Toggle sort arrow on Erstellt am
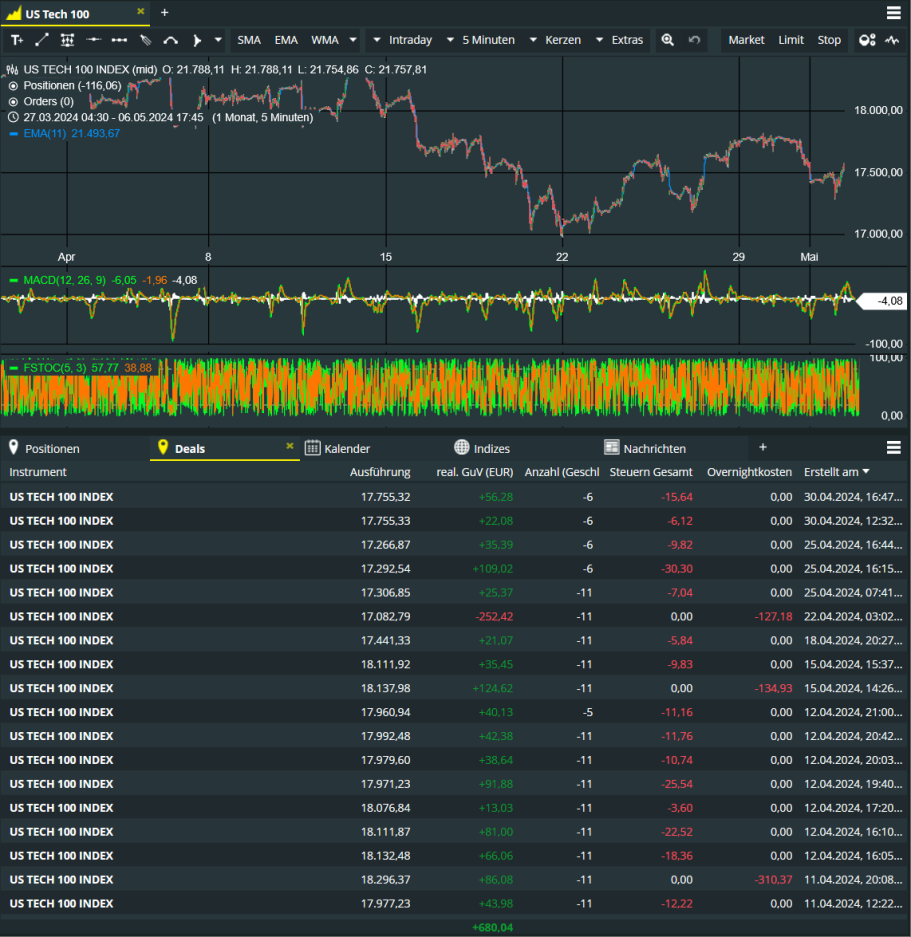The width and height of the screenshot is (911, 937). tap(865, 471)
